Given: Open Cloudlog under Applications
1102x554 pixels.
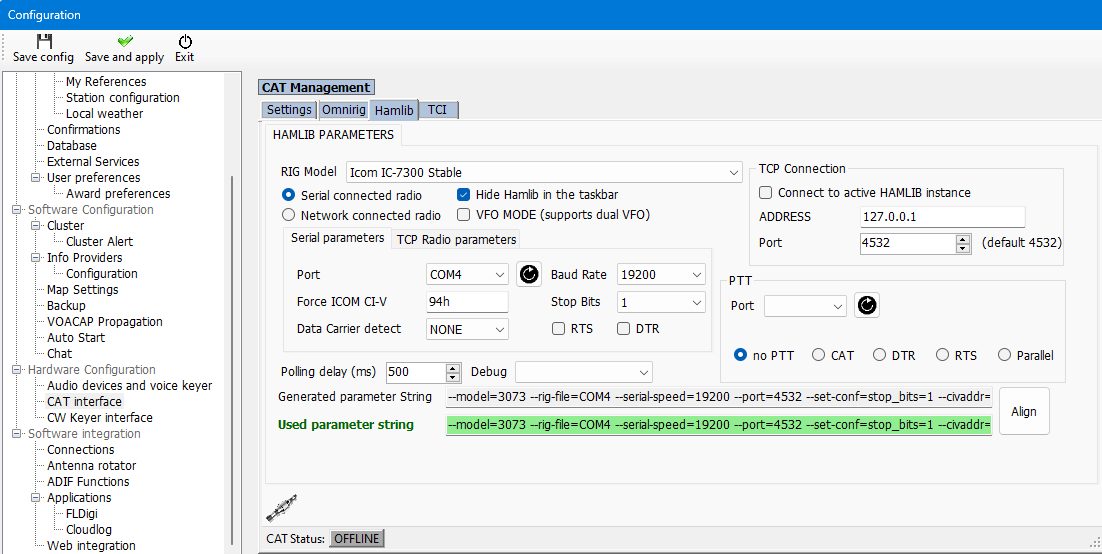Looking at the screenshot, I should point(89,529).
